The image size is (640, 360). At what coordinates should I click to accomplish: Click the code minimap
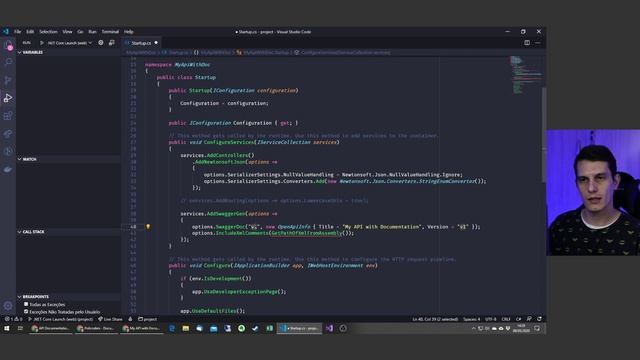click(x=525, y=76)
